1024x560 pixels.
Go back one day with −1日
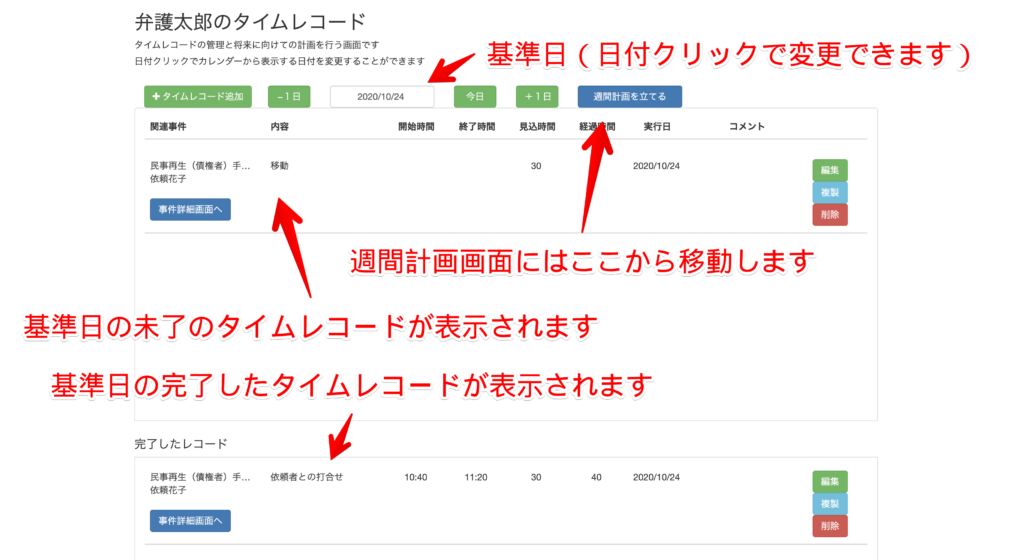[x=289, y=97]
